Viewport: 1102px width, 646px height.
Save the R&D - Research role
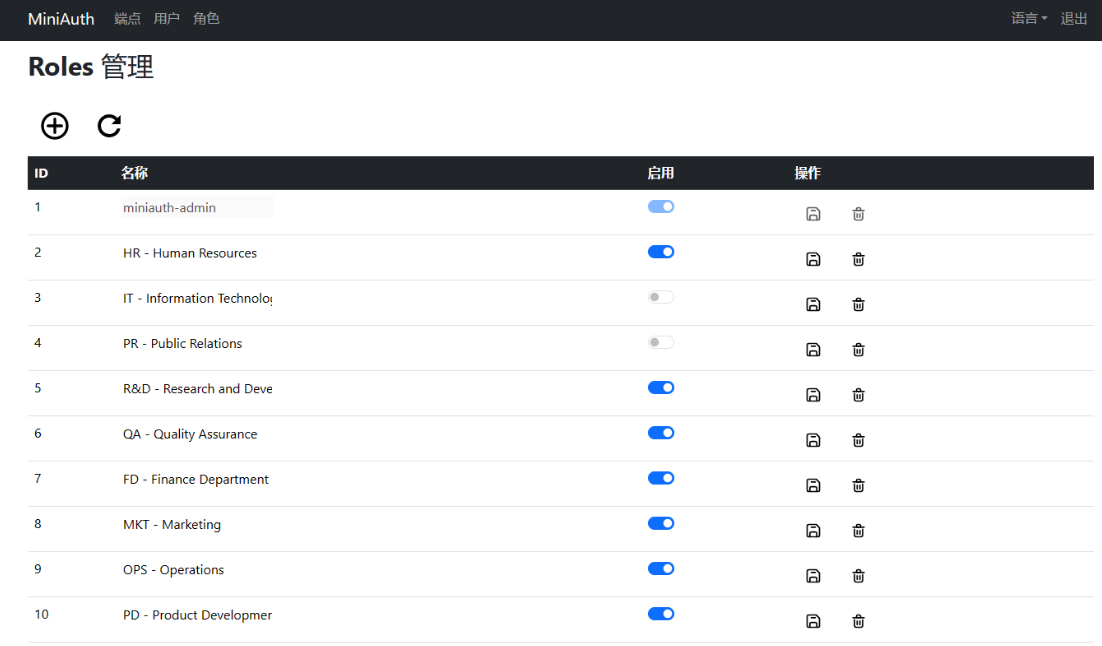pyautogui.click(x=813, y=395)
